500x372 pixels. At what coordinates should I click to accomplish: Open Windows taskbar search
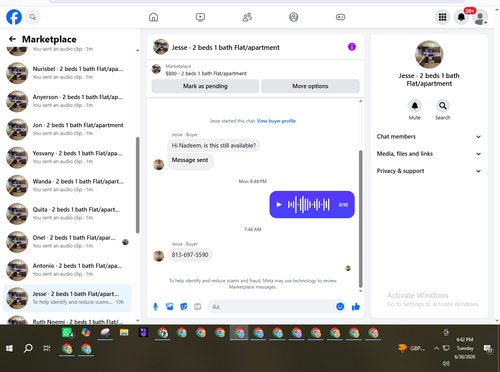click(x=28, y=348)
